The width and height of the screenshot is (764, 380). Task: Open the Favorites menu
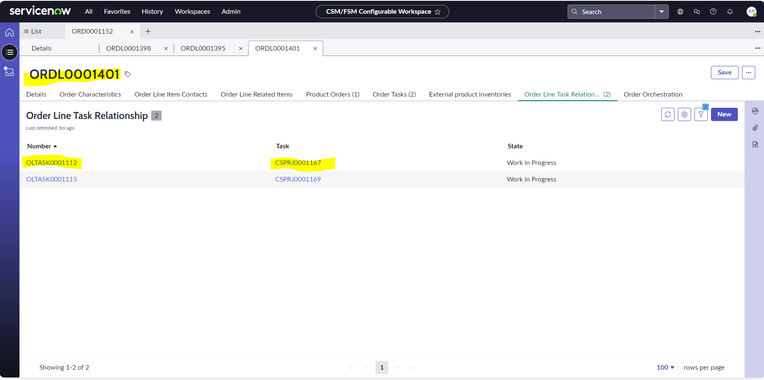tap(117, 12)
